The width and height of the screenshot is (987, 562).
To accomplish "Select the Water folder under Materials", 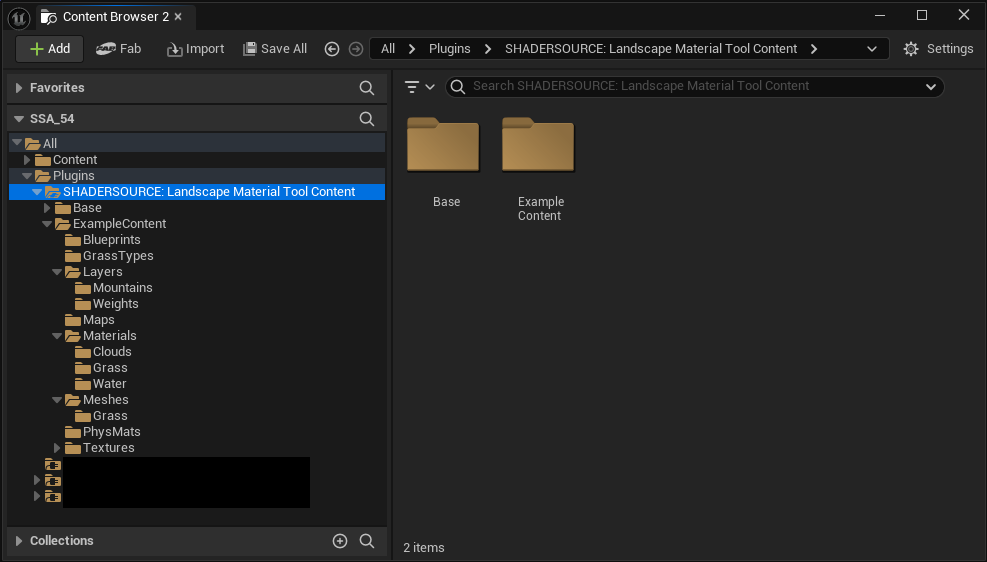I will [x=109, y=384].
